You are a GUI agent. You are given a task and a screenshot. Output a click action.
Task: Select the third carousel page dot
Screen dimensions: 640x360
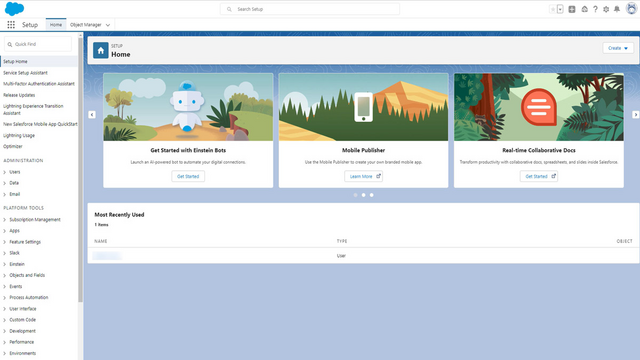coord(371,195)
